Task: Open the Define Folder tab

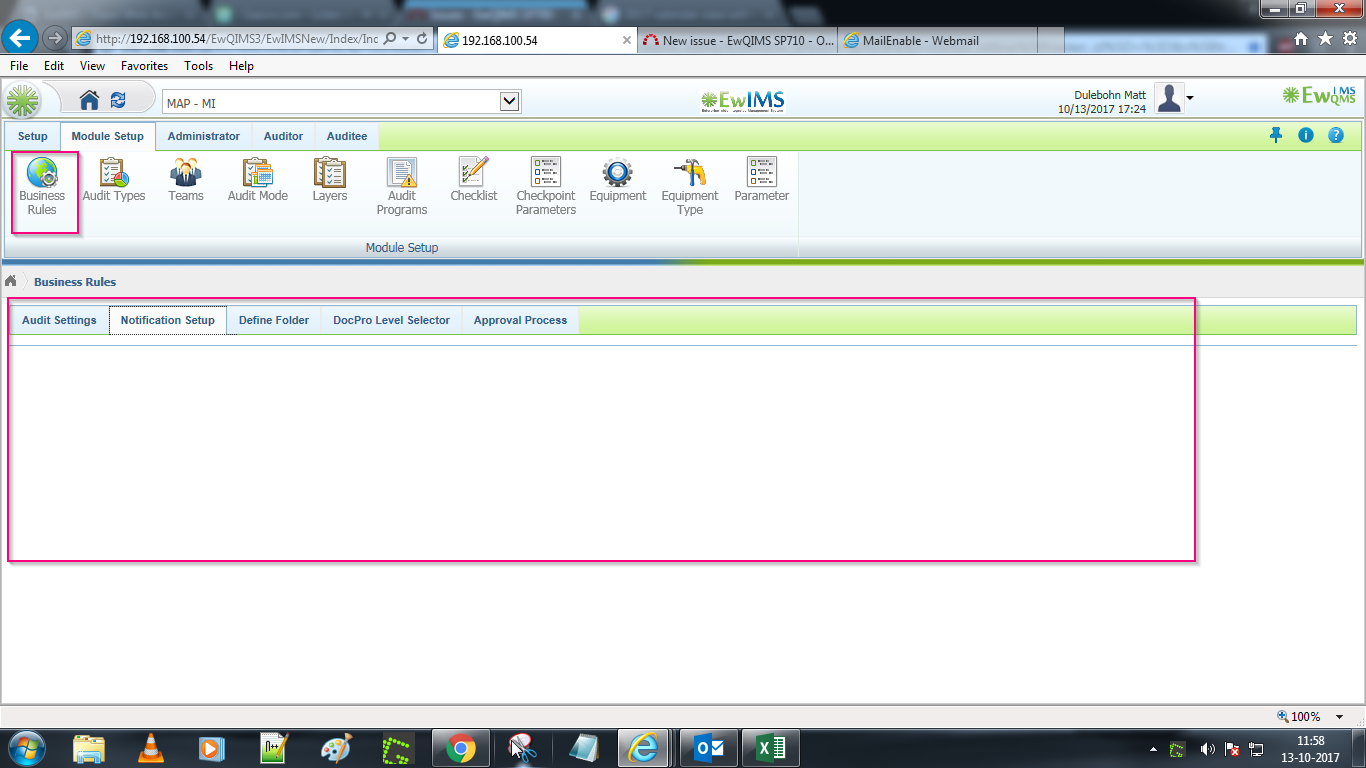Action: (274, 320)
